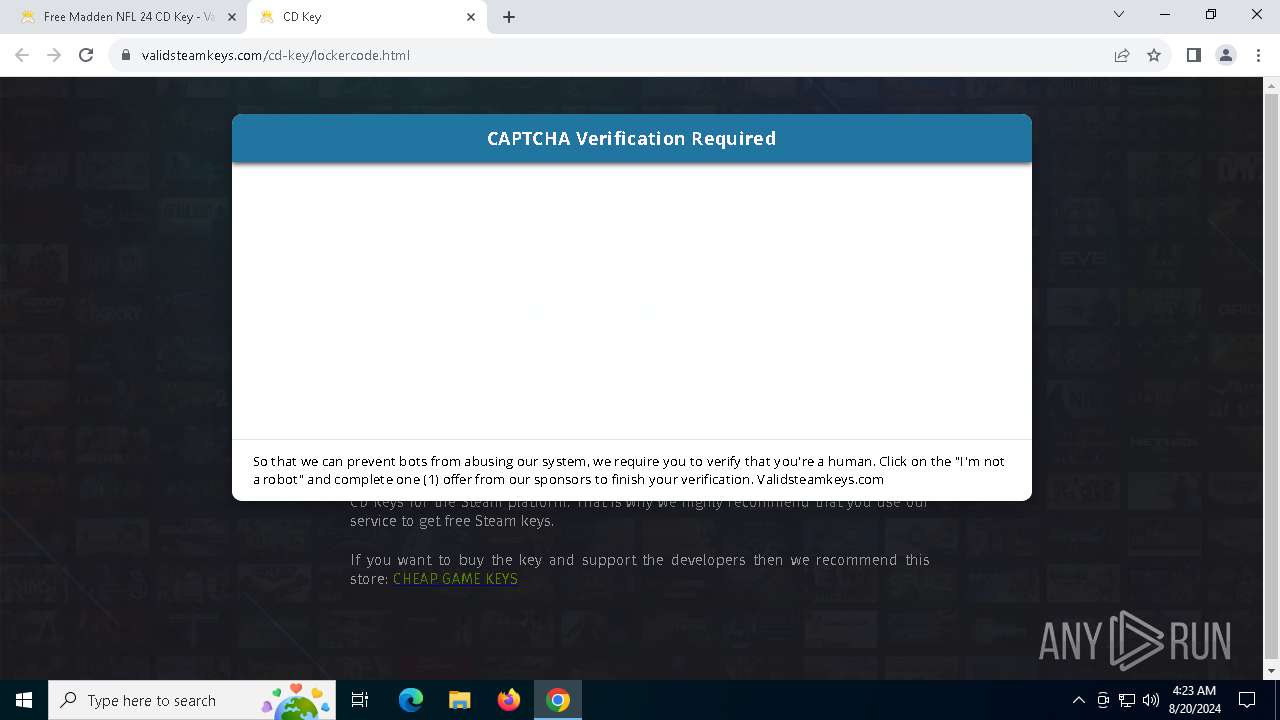View site security info lock icon
The width and height of the screenshot is (1280, 720).
[126, 55]
